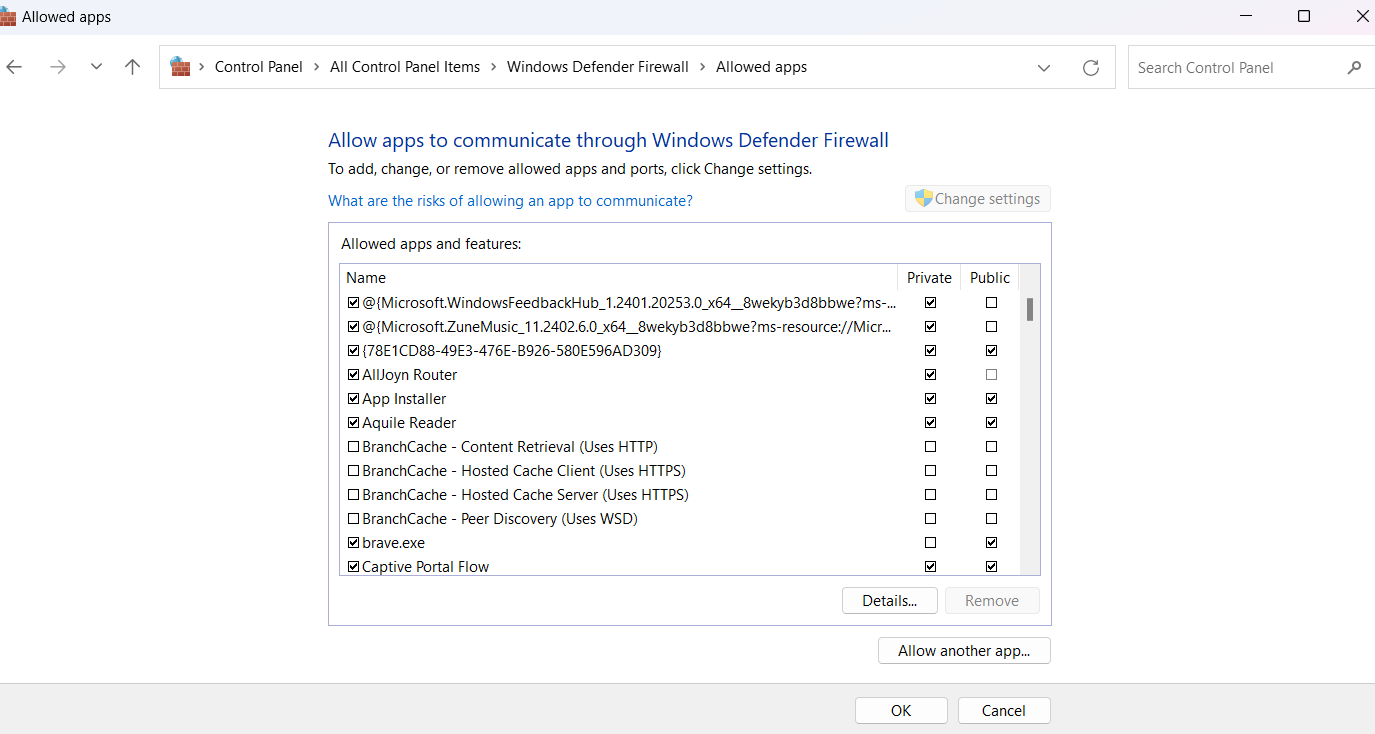Expand chevron after All Control Panel Items
This screenshot has height=734, width=1375.
pyautogui.click(x=493, y=67)
